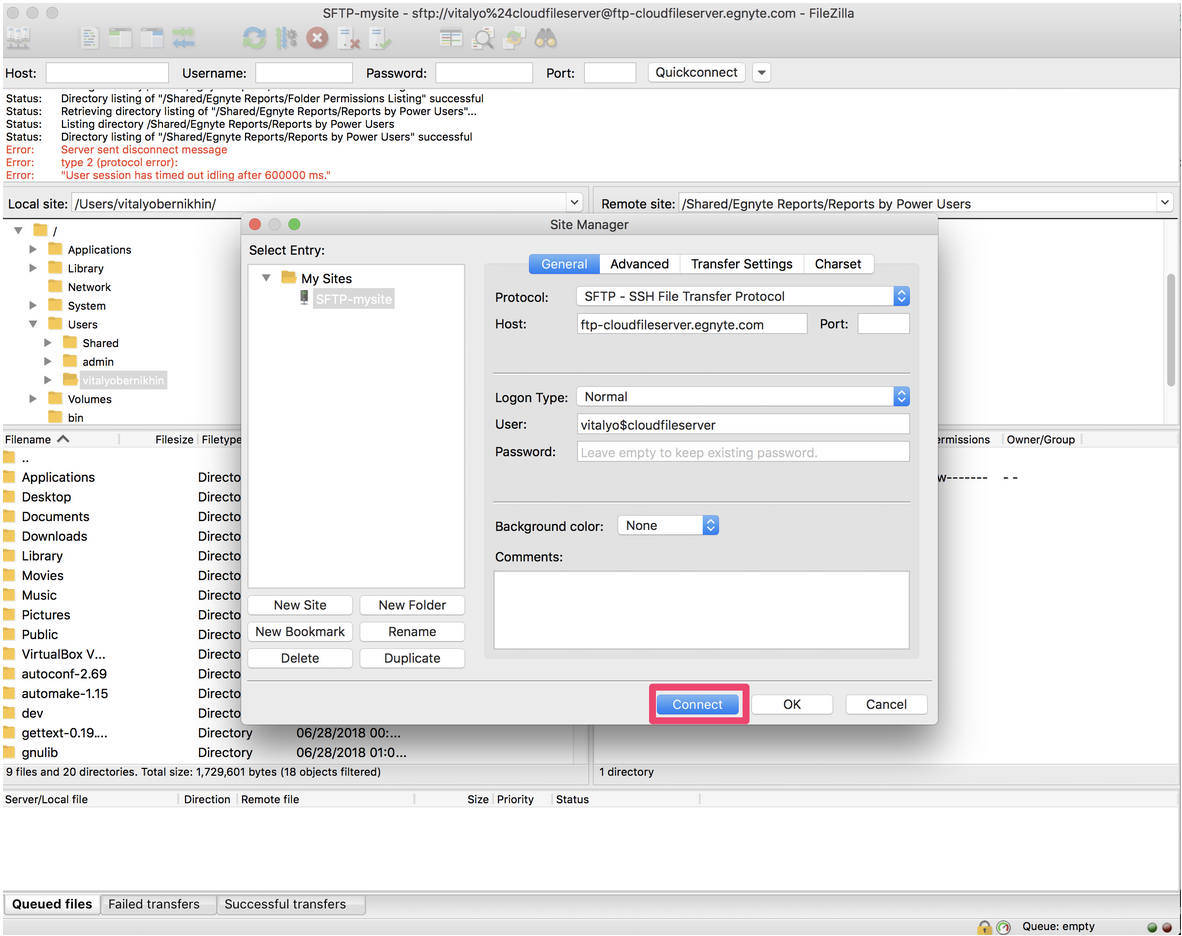Duplicate the selected site entry
The image size is (1182, 936).
[x=412, y=658]
